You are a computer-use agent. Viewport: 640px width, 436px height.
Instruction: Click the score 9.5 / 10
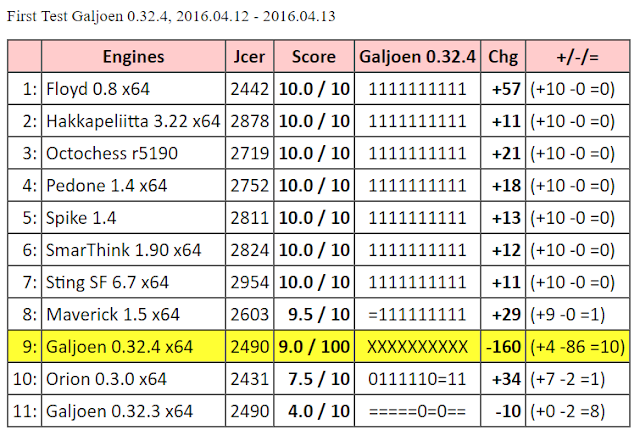pos(319,315)
